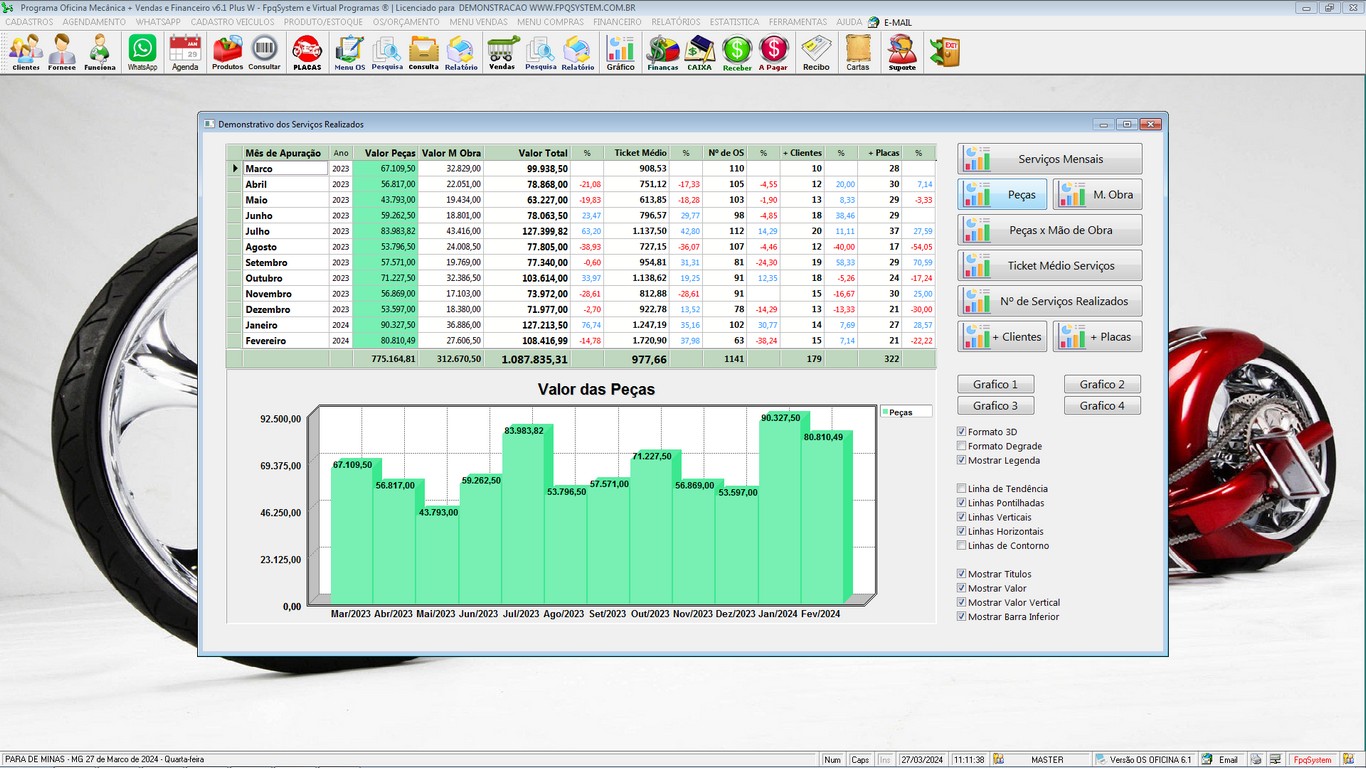Screen dimensions: 1366x768
Task: Enable Formato Degrade checkbox
Action: point(962,446)
